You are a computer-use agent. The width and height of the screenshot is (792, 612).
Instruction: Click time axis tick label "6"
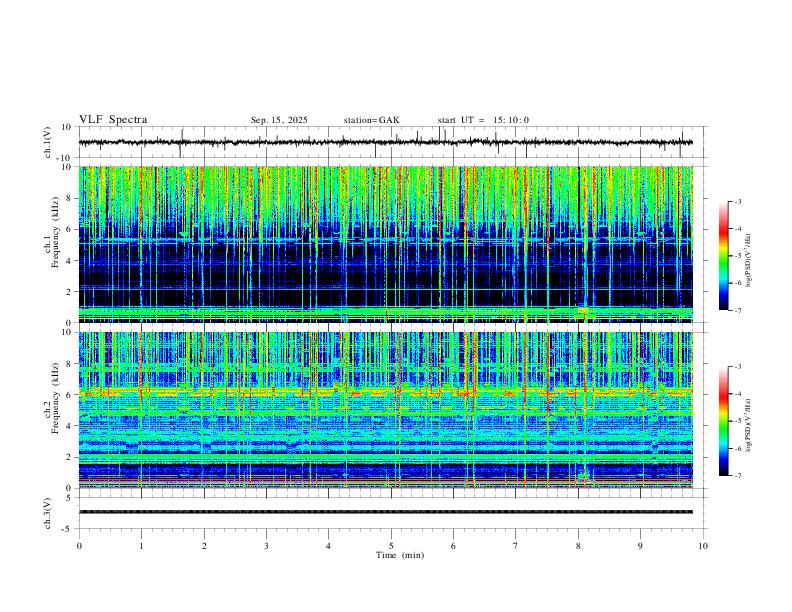(454, 546)
